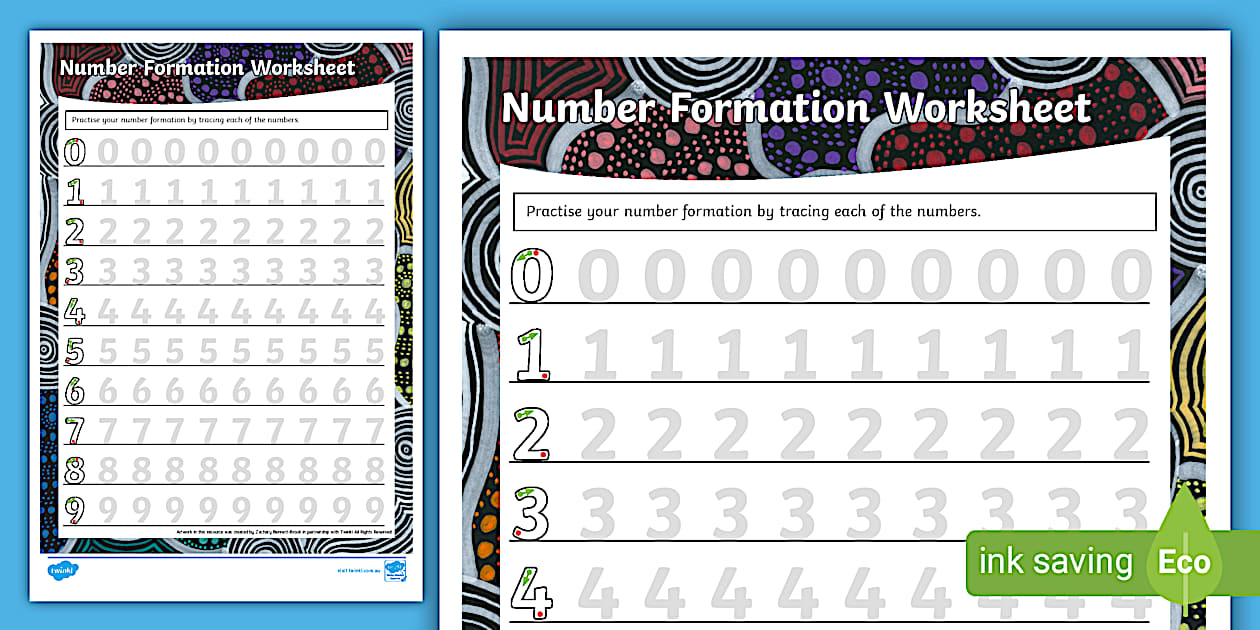This screenshot has width=1260, height=630.
Task: Select the number 2 with stroke arrows
Action: 530,432
